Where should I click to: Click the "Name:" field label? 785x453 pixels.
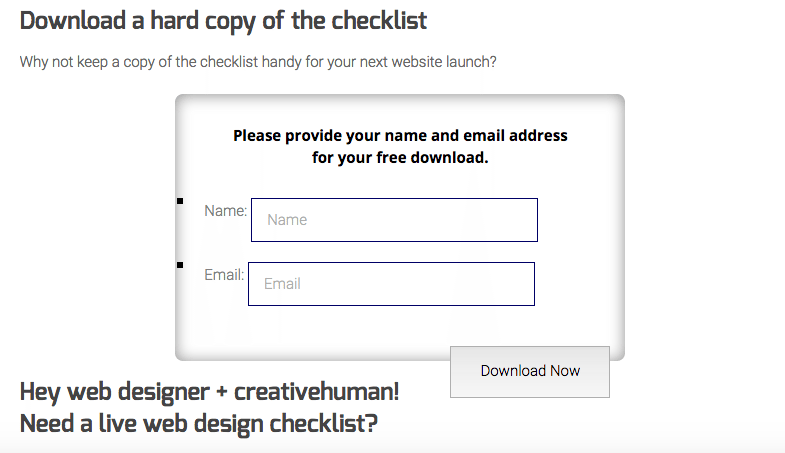click(x=225, y=211)
